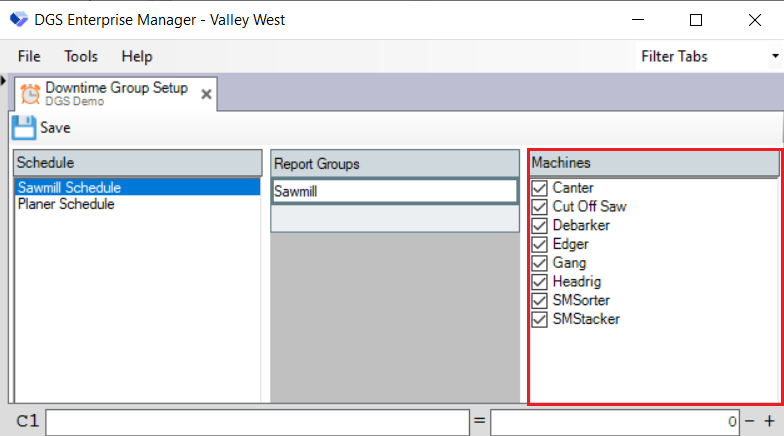Uncheck the Headrig checkbox
This screenshot has width=784, height=436.
540,282
